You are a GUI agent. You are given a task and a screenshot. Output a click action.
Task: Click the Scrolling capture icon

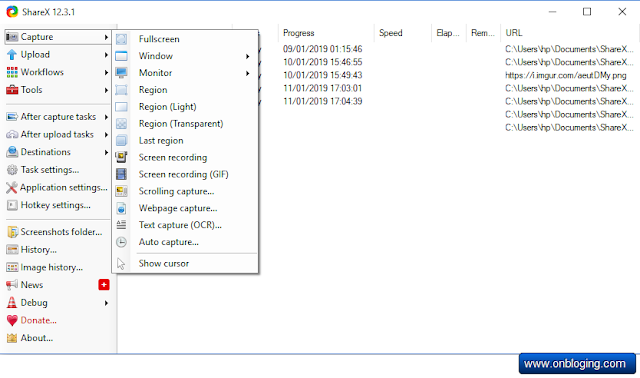(x=121, y=191)
